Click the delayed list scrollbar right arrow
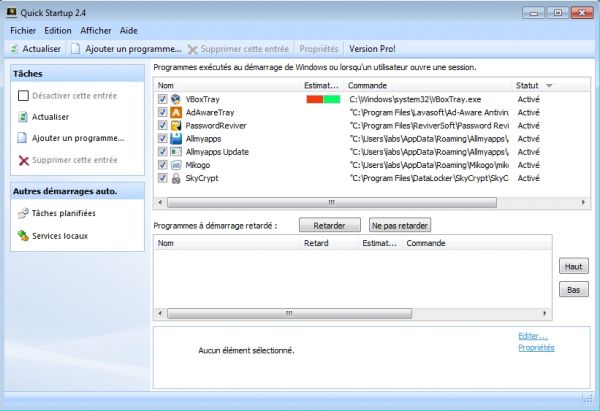Screen dimensions: 600x411 pos(544,314)
